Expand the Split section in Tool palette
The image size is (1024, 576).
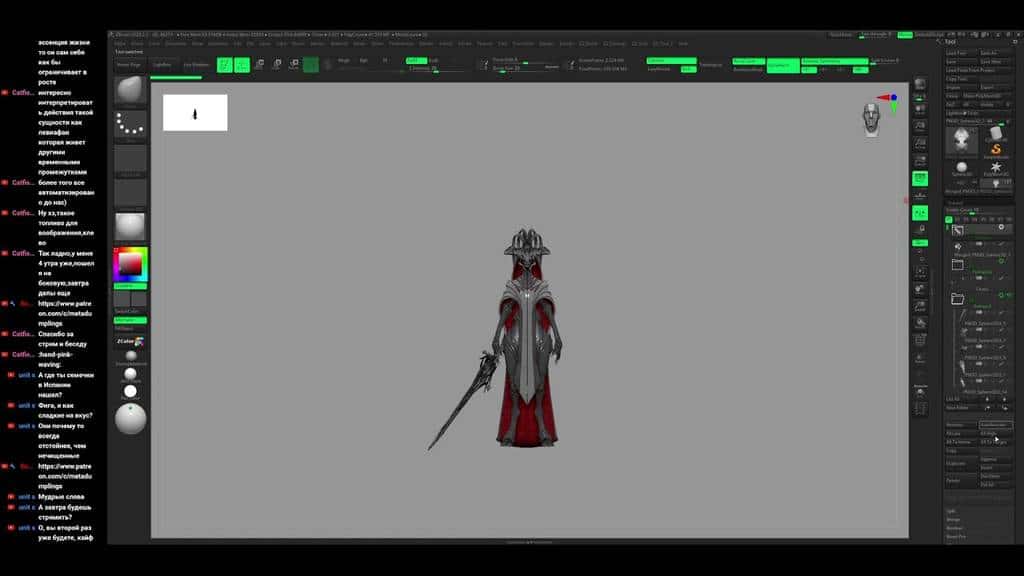pyautogui.click(x=951, y=511)
